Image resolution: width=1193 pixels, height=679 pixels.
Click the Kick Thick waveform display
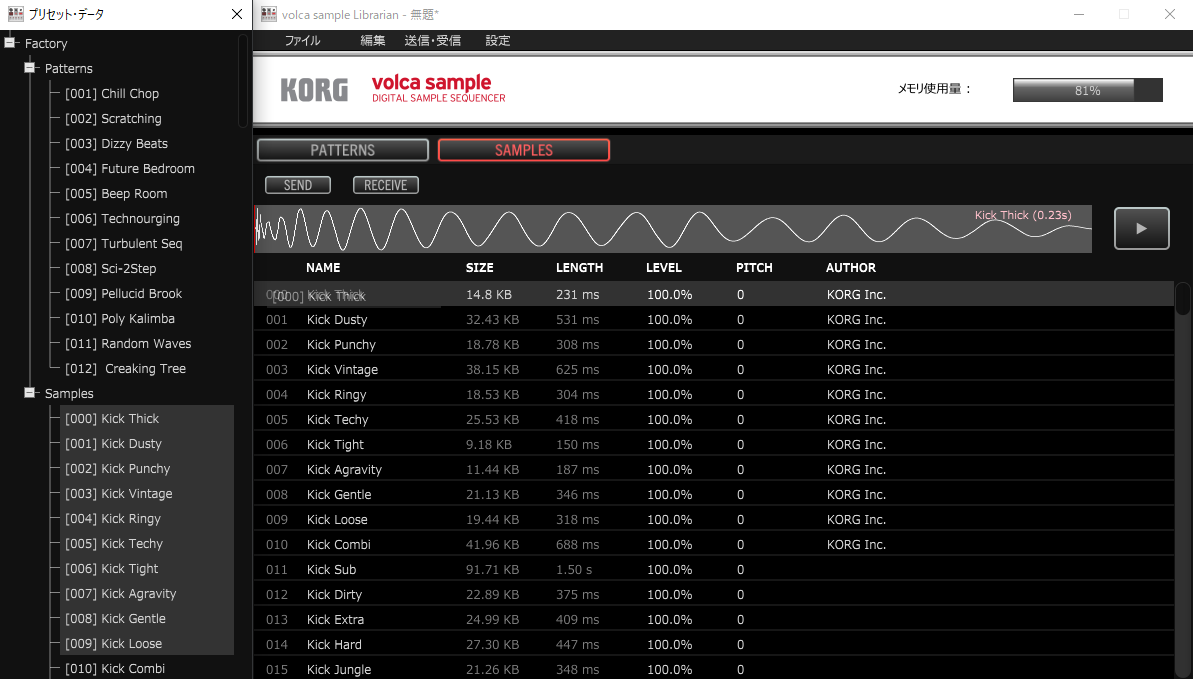[x=673, y=228]
